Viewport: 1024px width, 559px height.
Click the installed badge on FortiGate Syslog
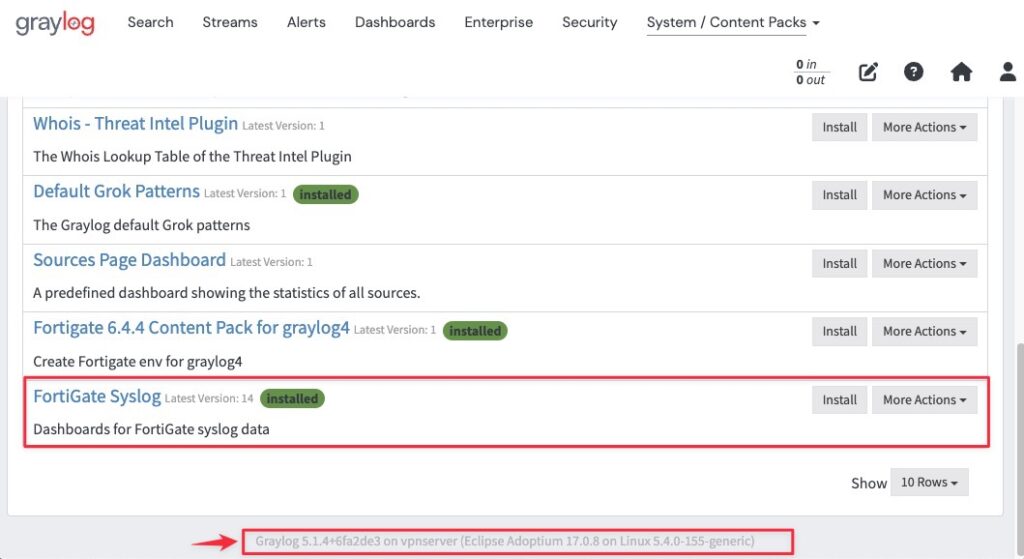coord(292,399)
